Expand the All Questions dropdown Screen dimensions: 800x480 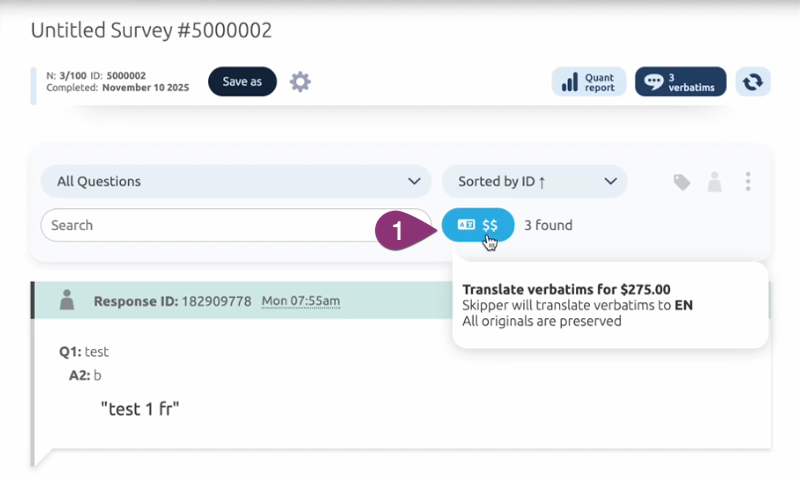236,181
